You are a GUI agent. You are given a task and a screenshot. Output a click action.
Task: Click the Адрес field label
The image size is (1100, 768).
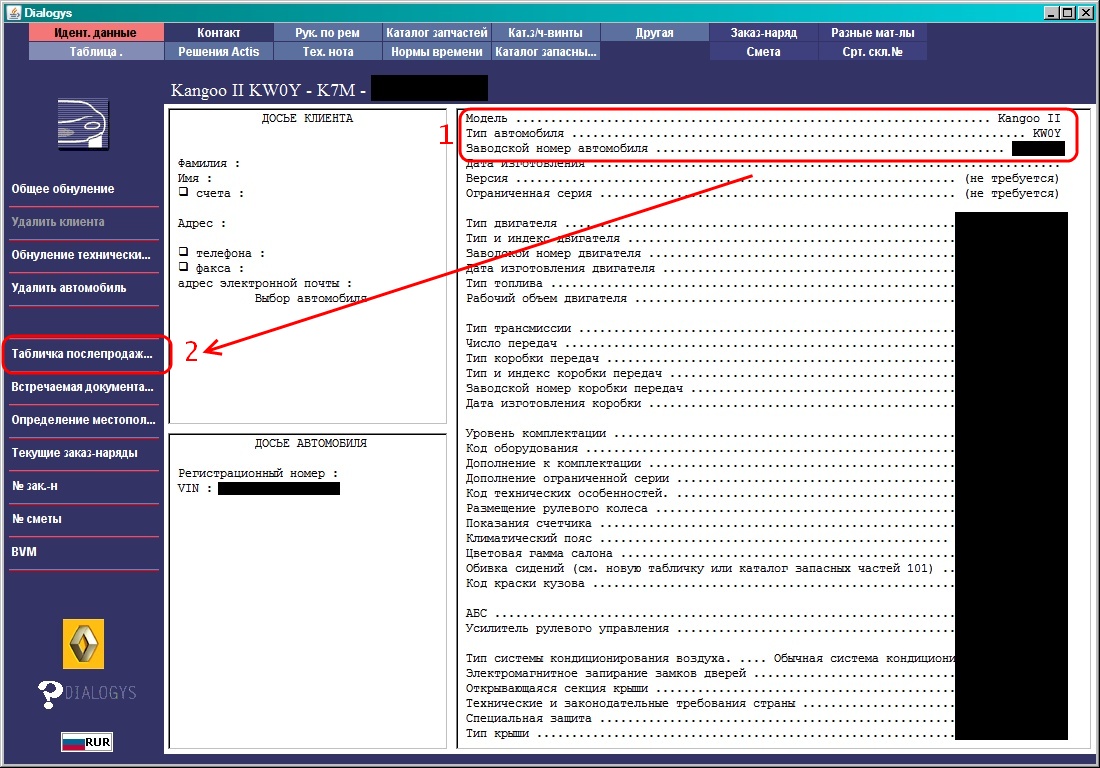pyautogui.click(x=201, y=223)
